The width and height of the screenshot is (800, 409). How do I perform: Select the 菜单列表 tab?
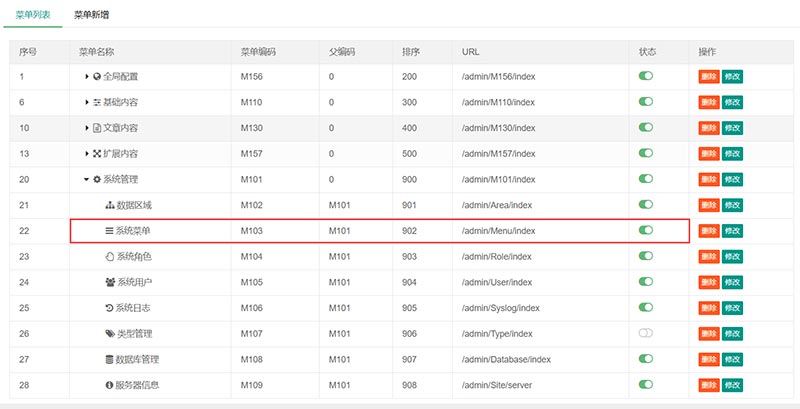coord(34,16)
